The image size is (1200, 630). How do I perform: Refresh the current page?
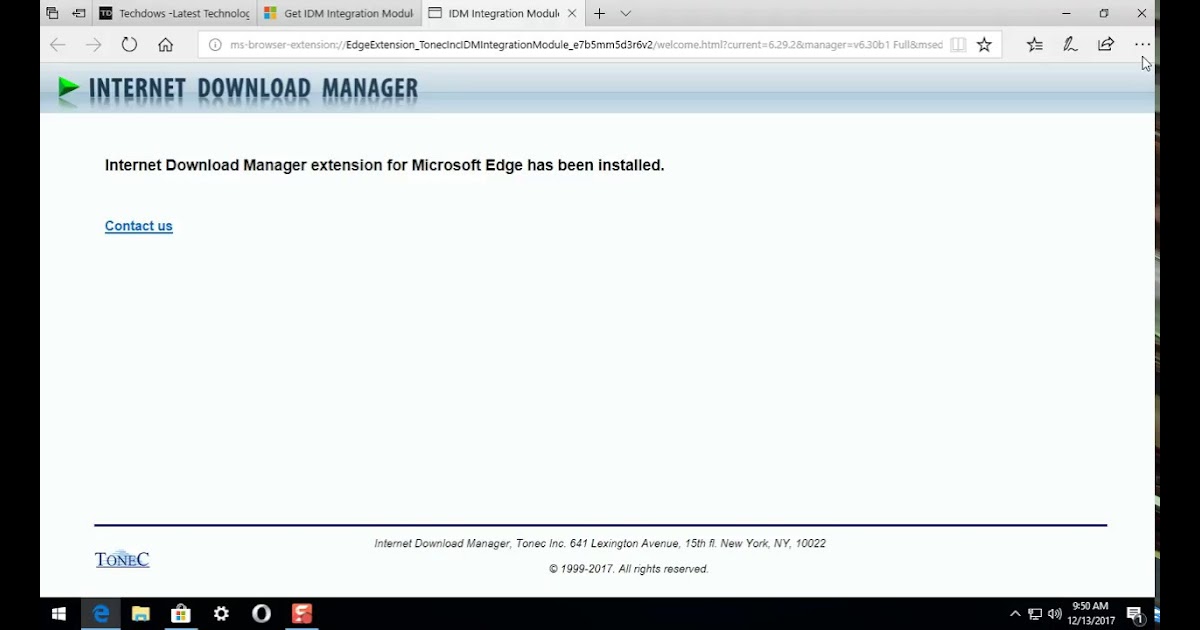pos(129,45)
